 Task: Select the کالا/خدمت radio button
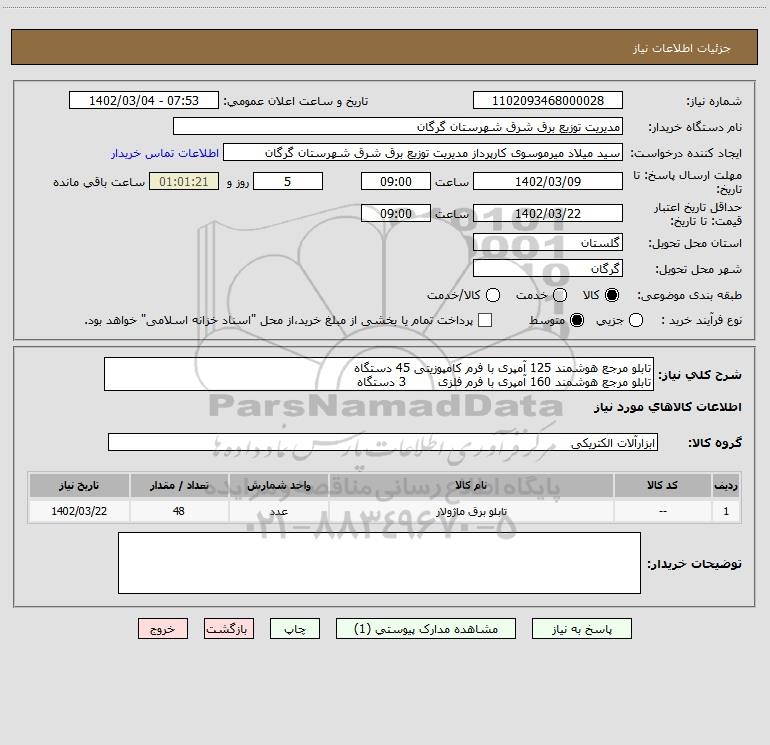pyautogui.click(x=493, y=295)
